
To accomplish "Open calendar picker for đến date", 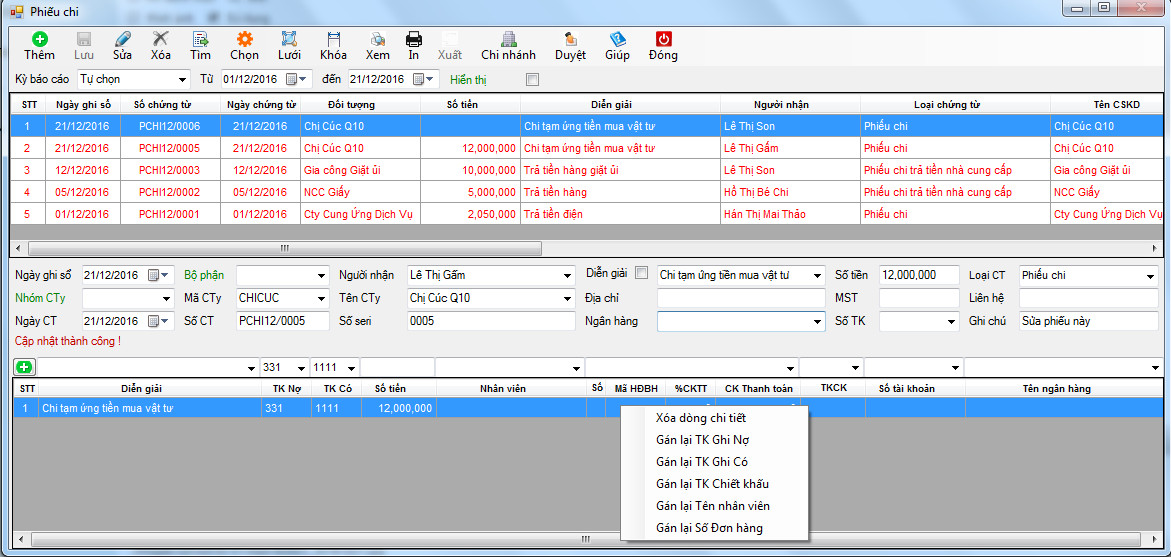I will click(423, 78).
